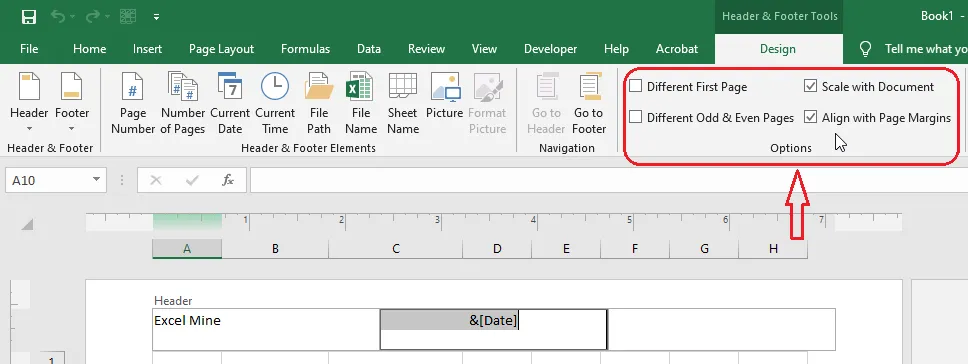Click the empty right header section

pyautogui.click(x=721, y=329)
